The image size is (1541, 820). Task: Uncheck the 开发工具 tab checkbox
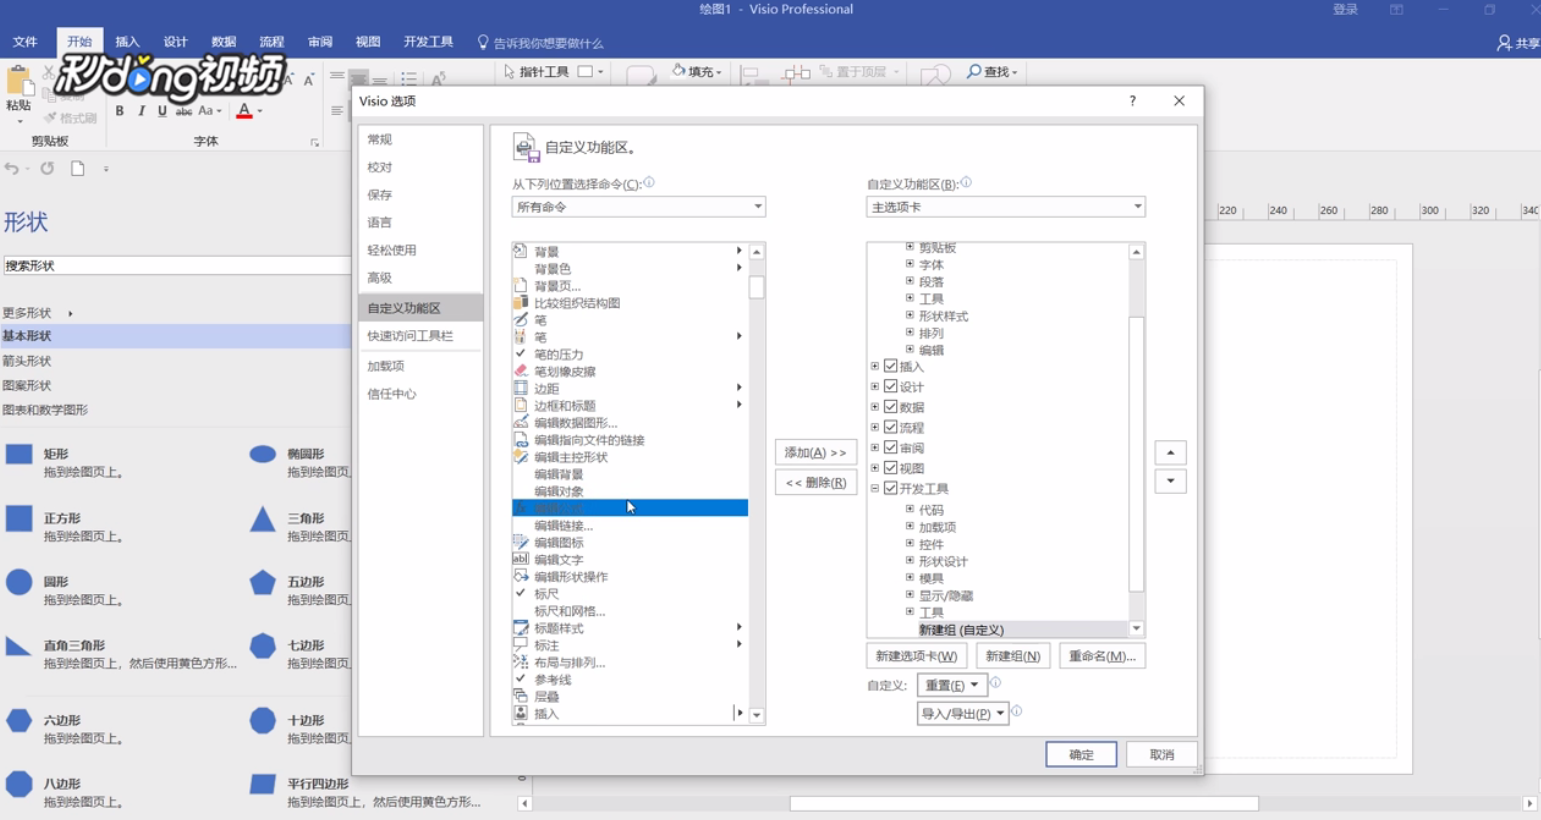point(891,489)
